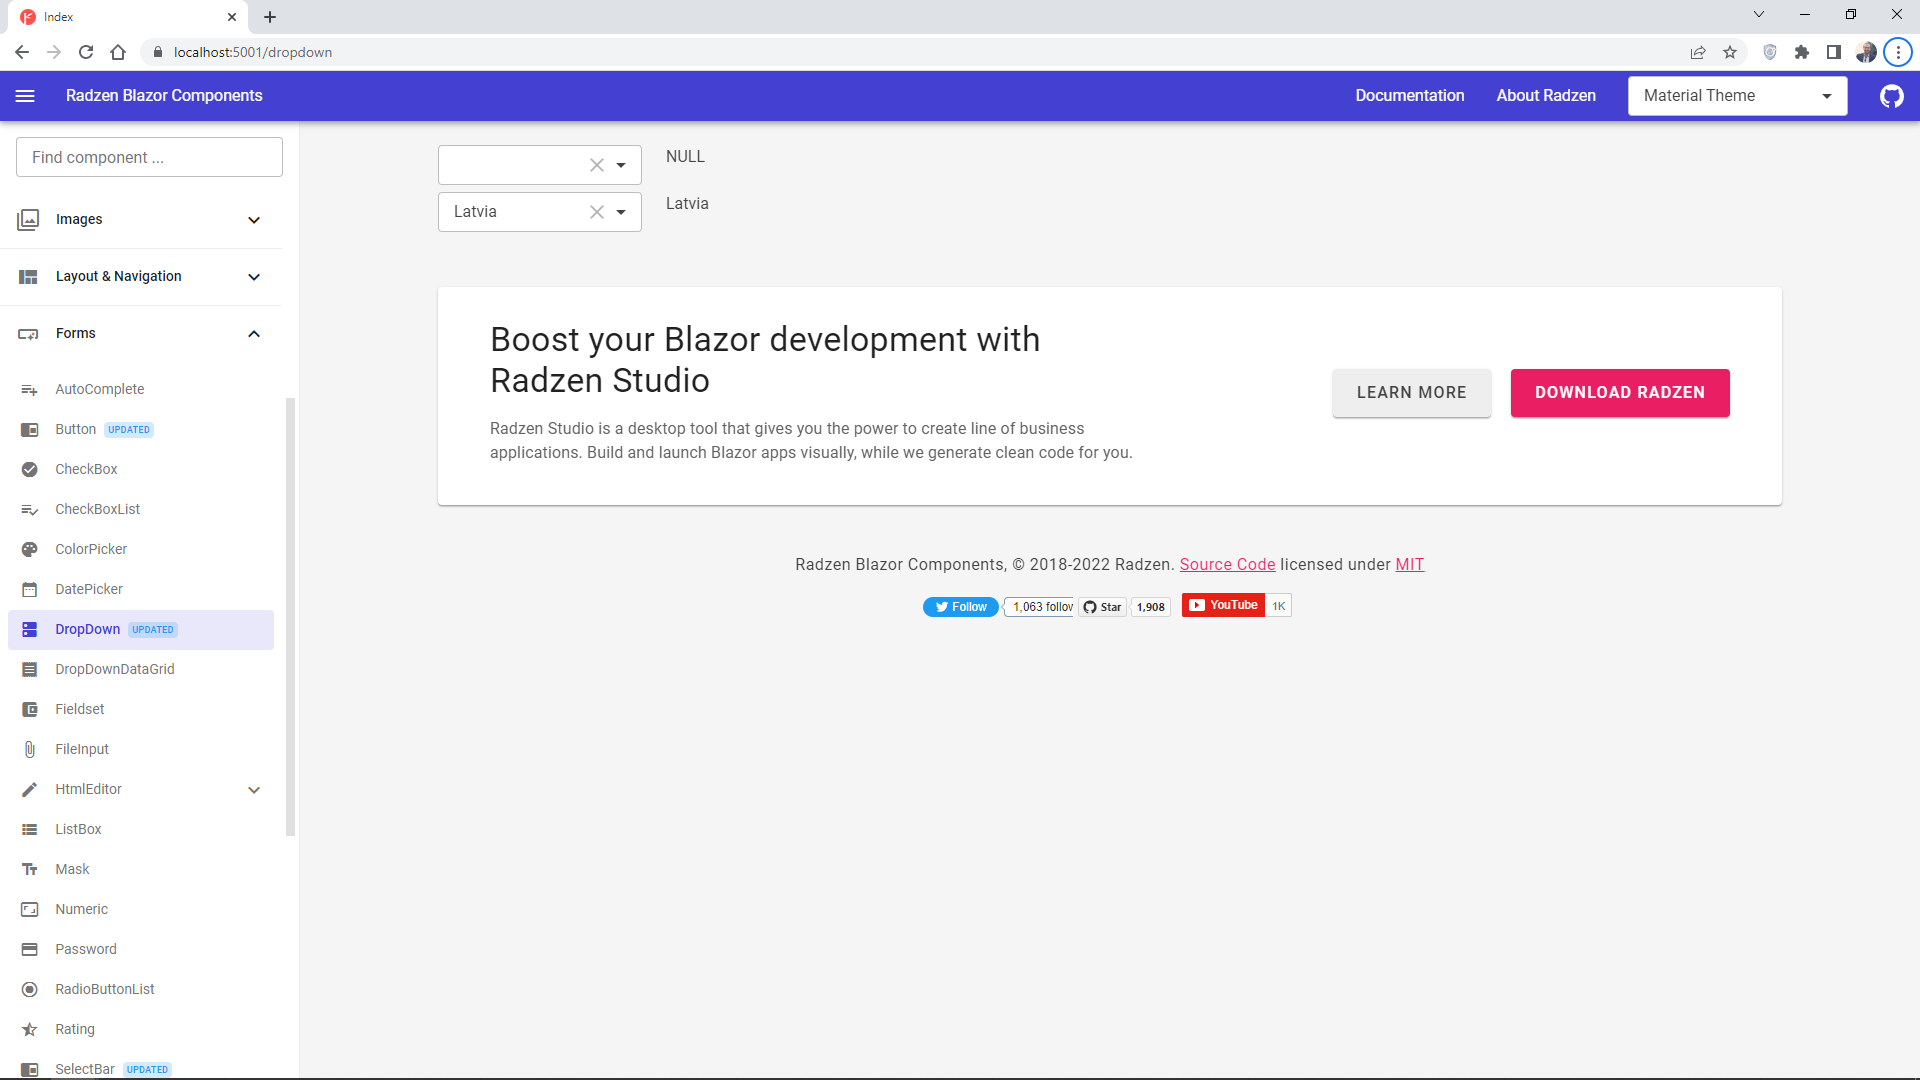The height and width of the screenshot is (1080, 1920).
Task: Click the GitHub Star badge
Action: 1102,606
